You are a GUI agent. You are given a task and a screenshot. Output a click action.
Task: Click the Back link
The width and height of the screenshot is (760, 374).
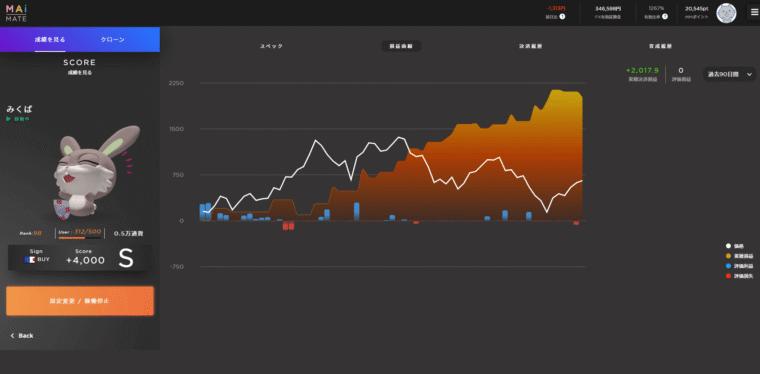coord(22,336)
